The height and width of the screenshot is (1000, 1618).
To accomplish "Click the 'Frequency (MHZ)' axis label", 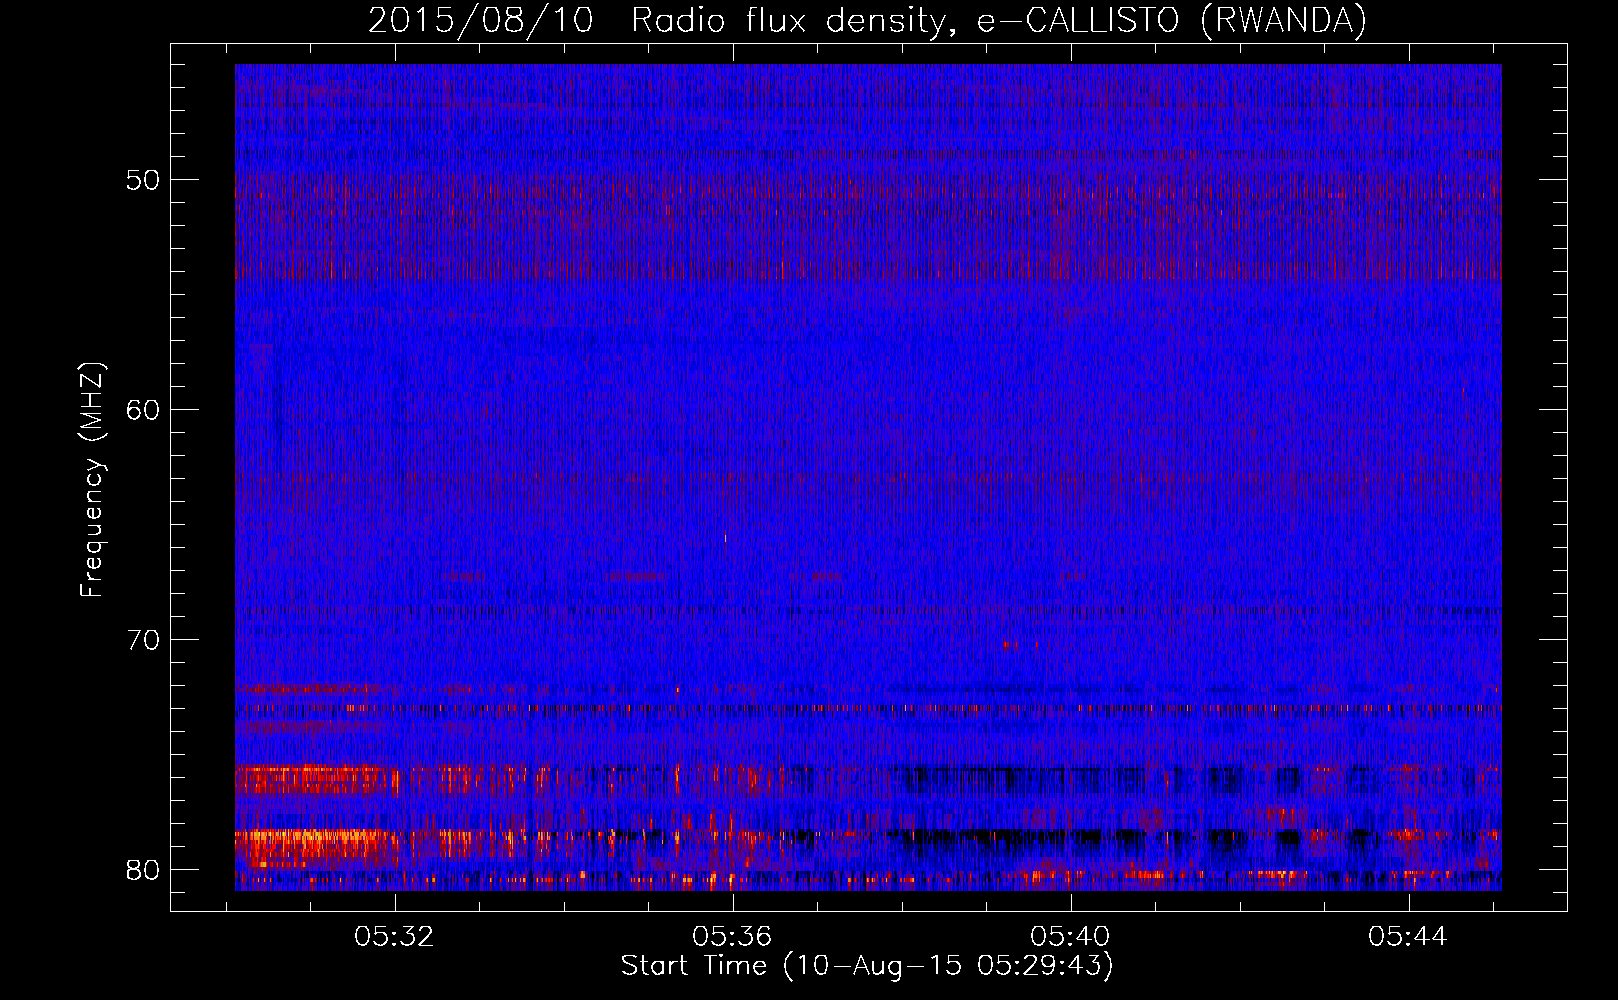I will tap(92, 480).
